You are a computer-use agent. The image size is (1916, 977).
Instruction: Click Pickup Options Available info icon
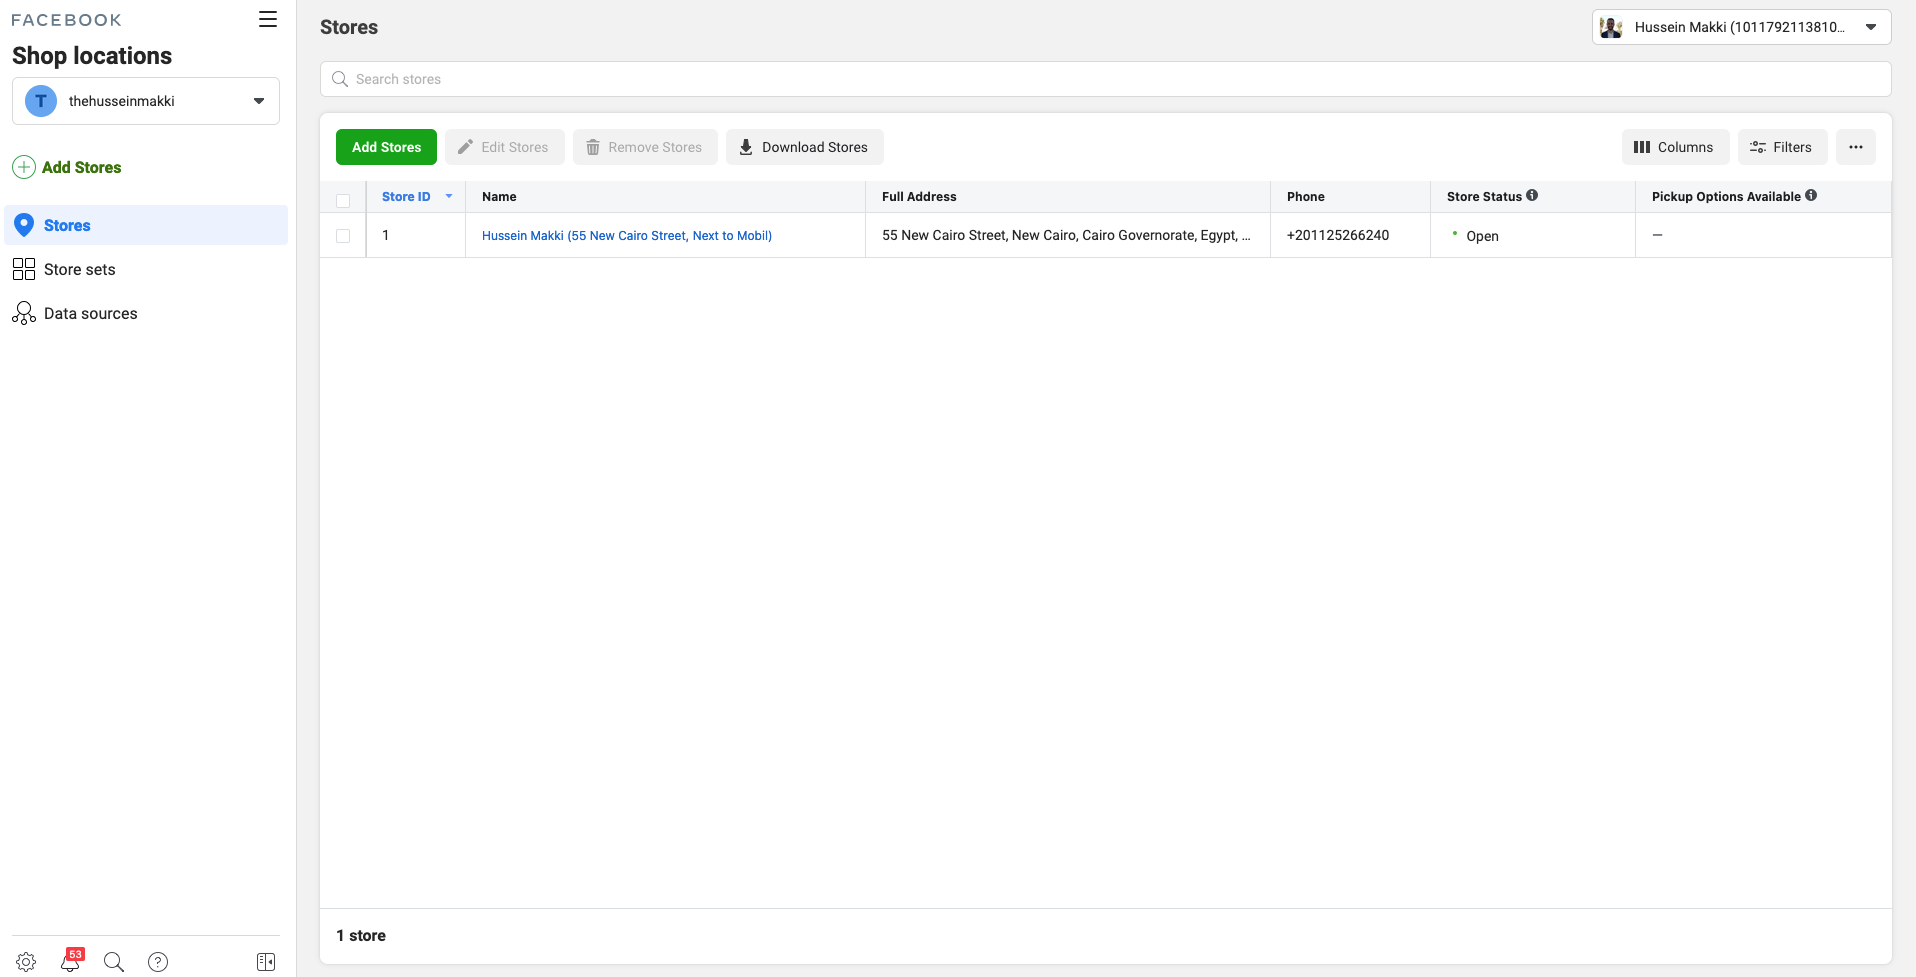point(1811,196)
